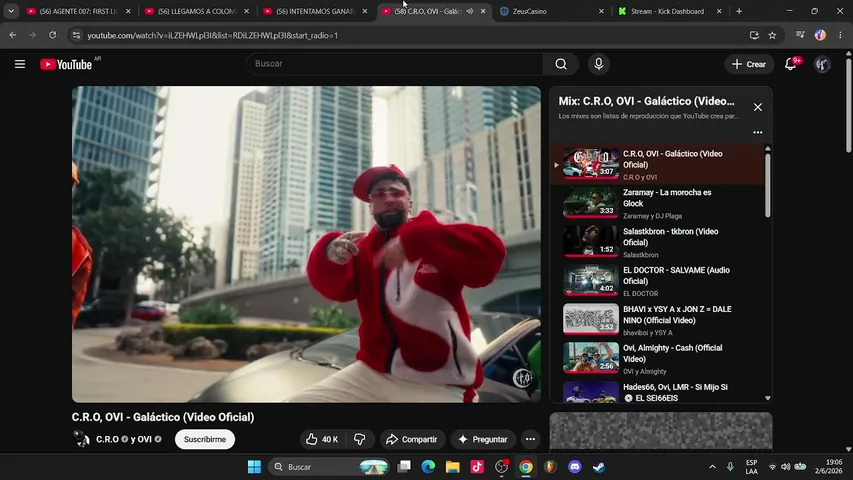The image size is (853, 480).
Task: Open the OVI channel name link
Action: (144, 439)
